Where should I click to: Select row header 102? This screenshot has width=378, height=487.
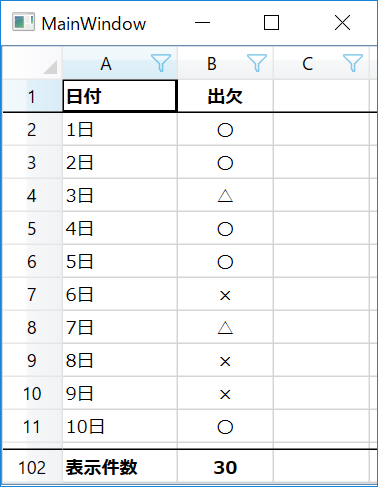coord(32,467)
